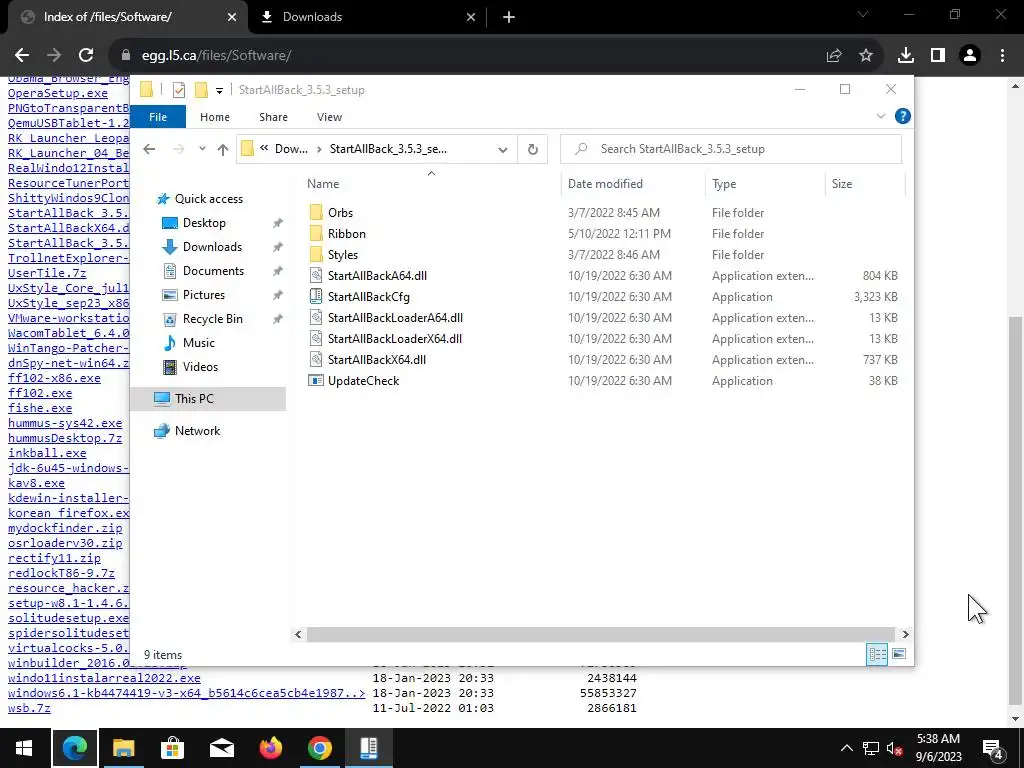Open Chrome profile menu

click(970, 56)
